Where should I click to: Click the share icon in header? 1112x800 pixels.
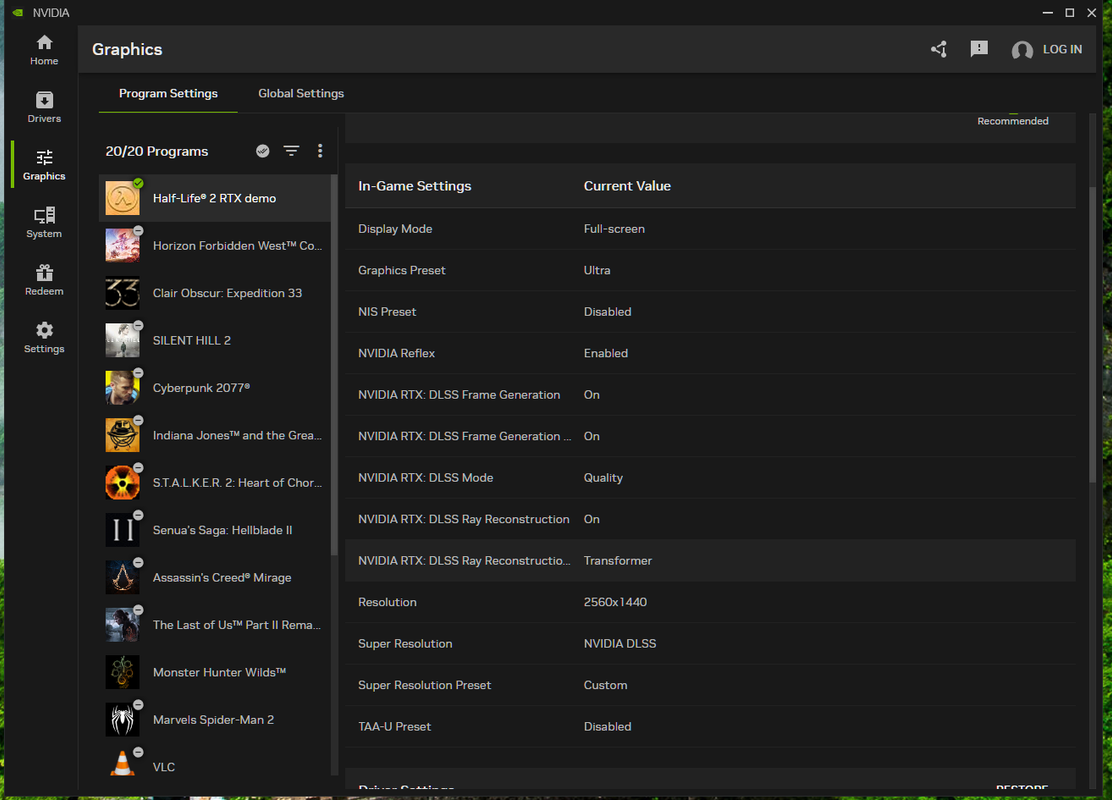pos(939,49)
